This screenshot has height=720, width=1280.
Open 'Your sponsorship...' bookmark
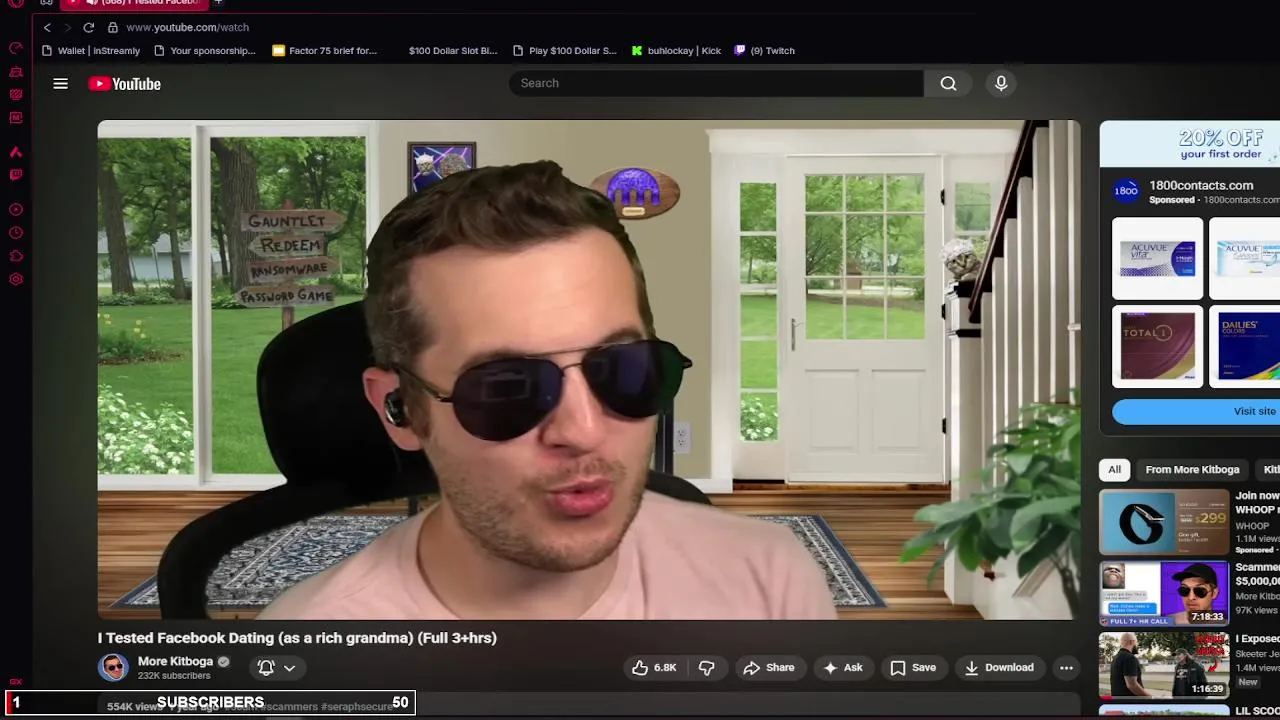coord(205,50)
